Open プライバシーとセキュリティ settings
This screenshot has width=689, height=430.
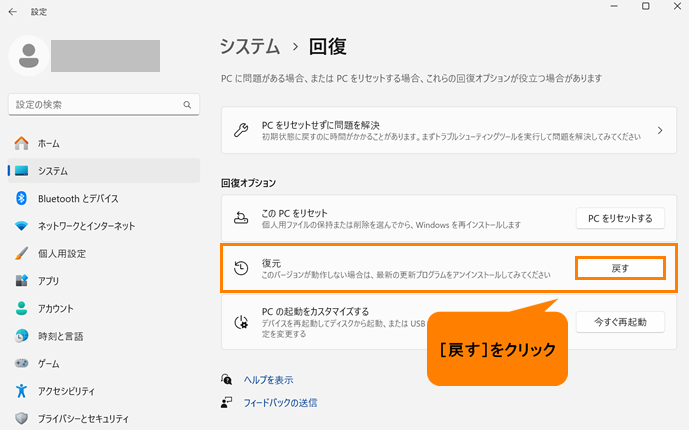click(83, 418)
